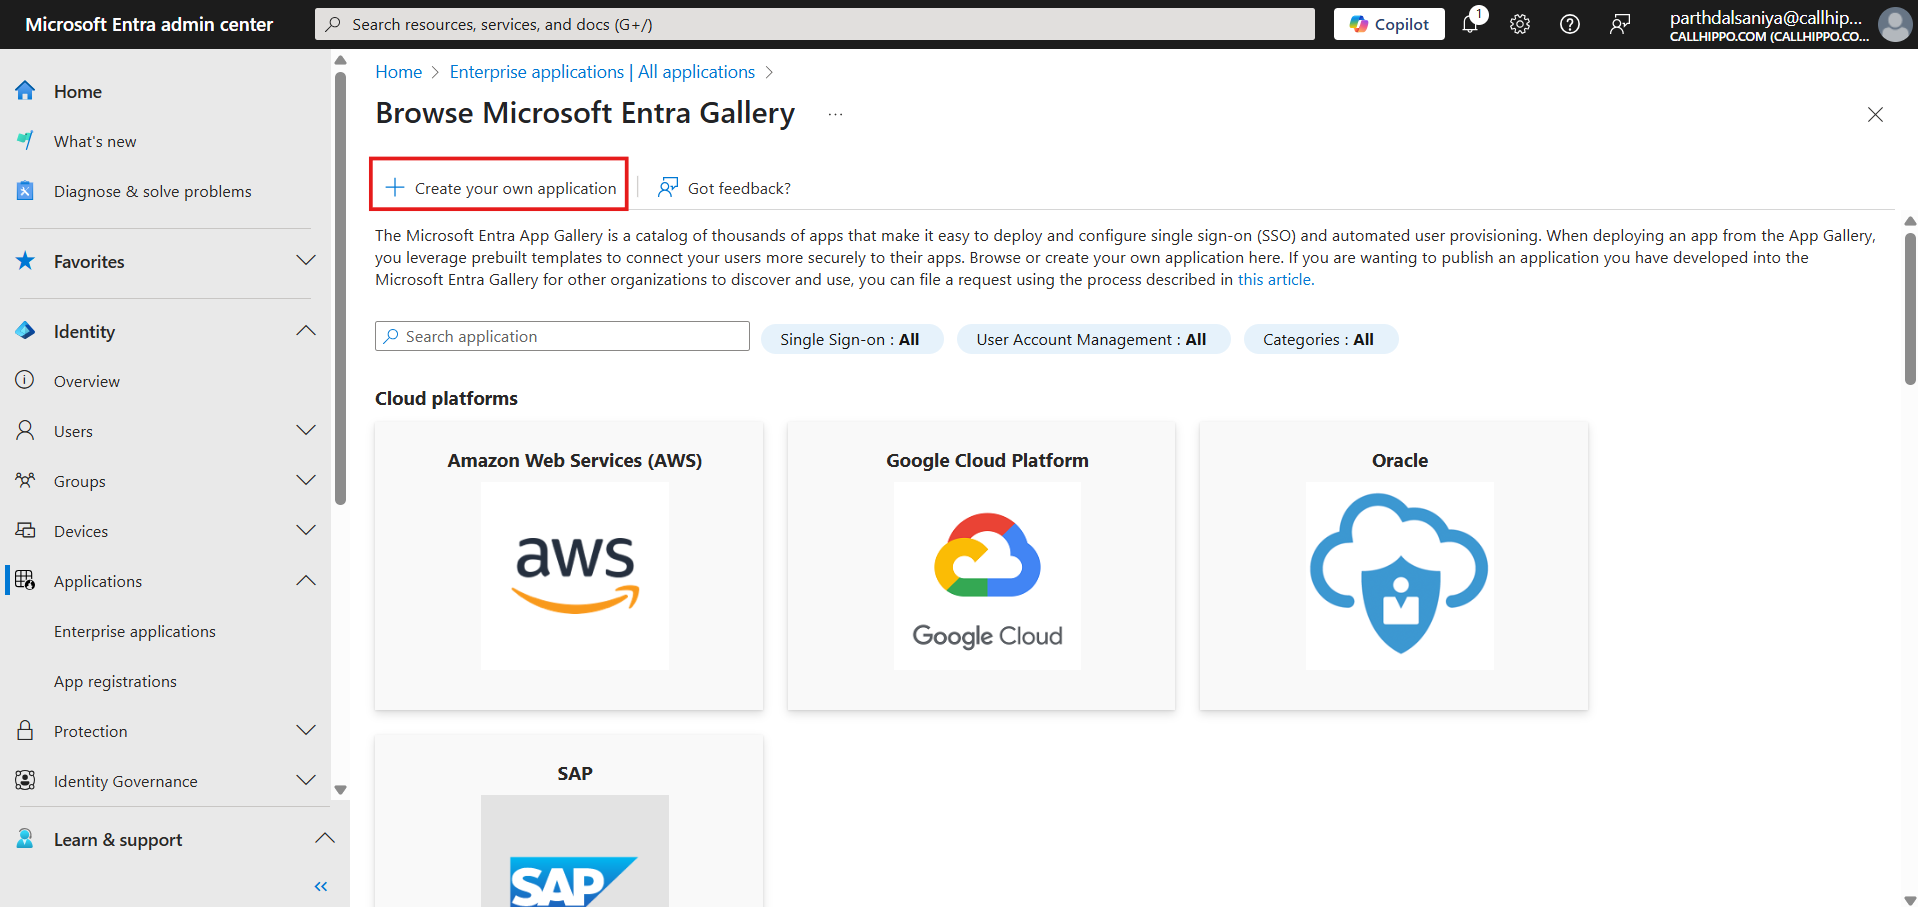The height and width of the screenshot is (907, 1918).
Task: Expand the Users submenu chevron
Action: tap(306, 431)
